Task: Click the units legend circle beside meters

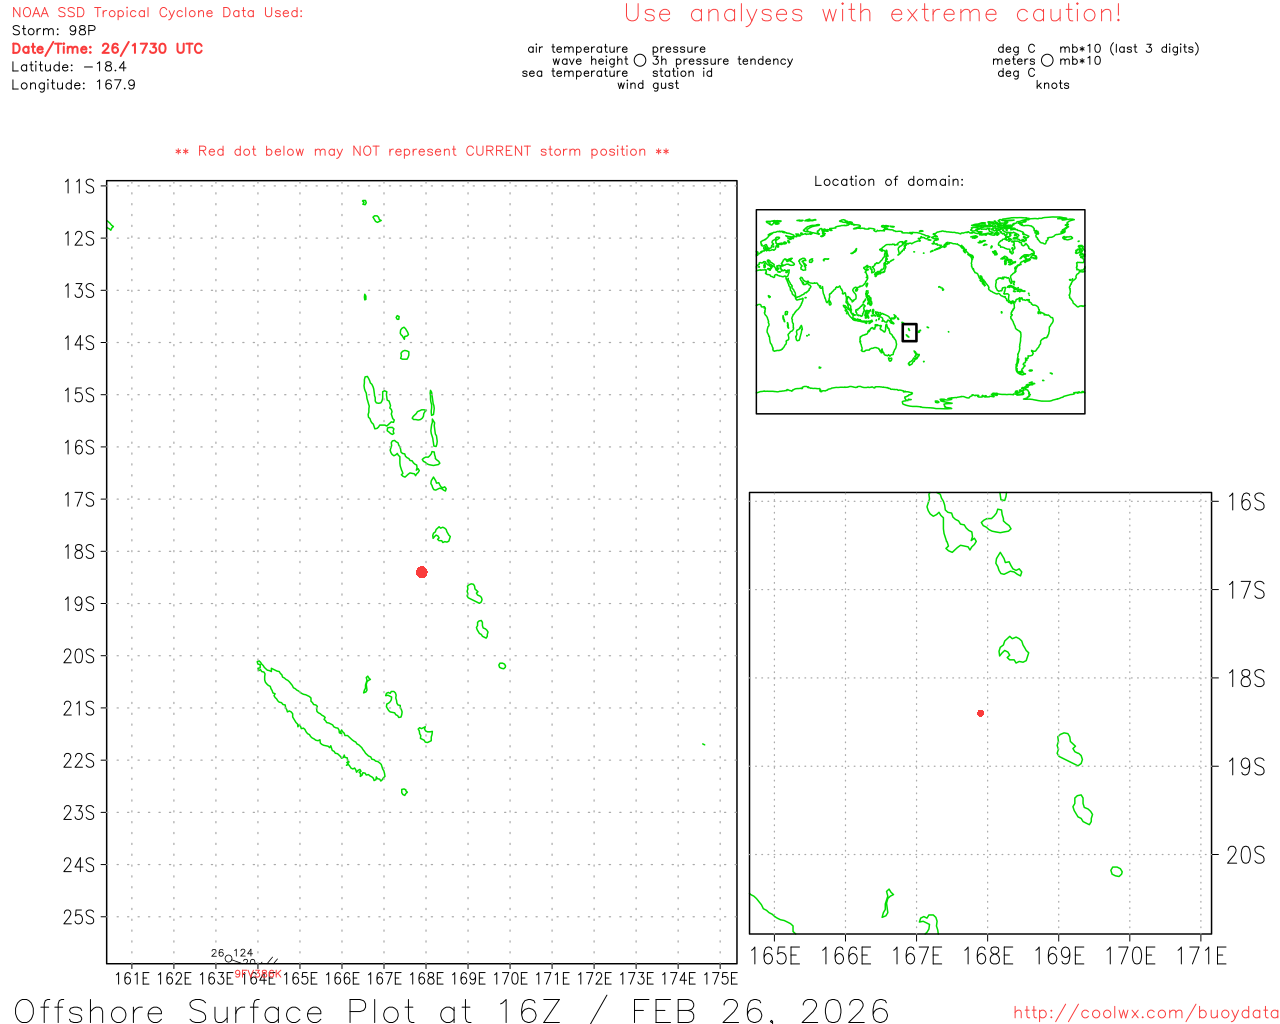Action: (x=1047, y=61)
